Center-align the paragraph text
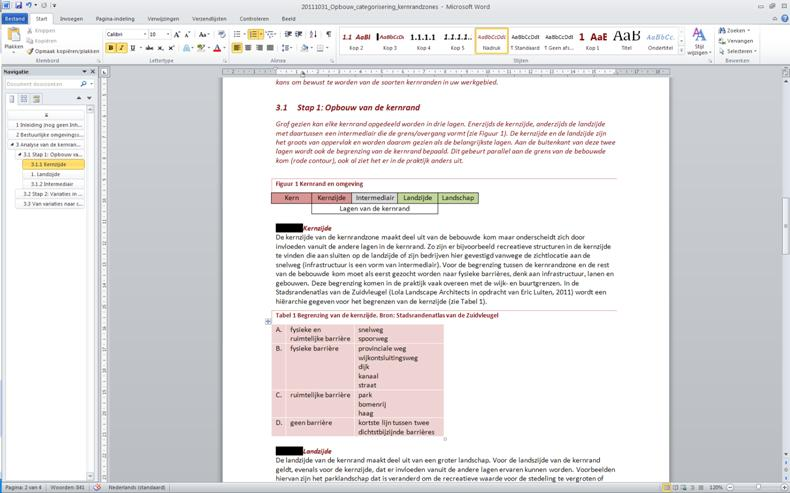The height and width of the screenshot is (493, 790). (x=248, y=48)
